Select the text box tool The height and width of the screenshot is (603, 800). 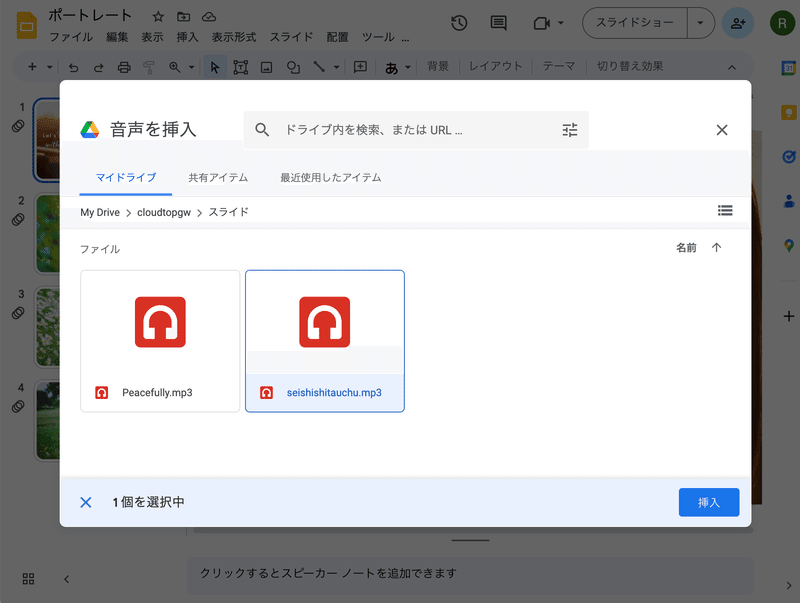point(240,67)
